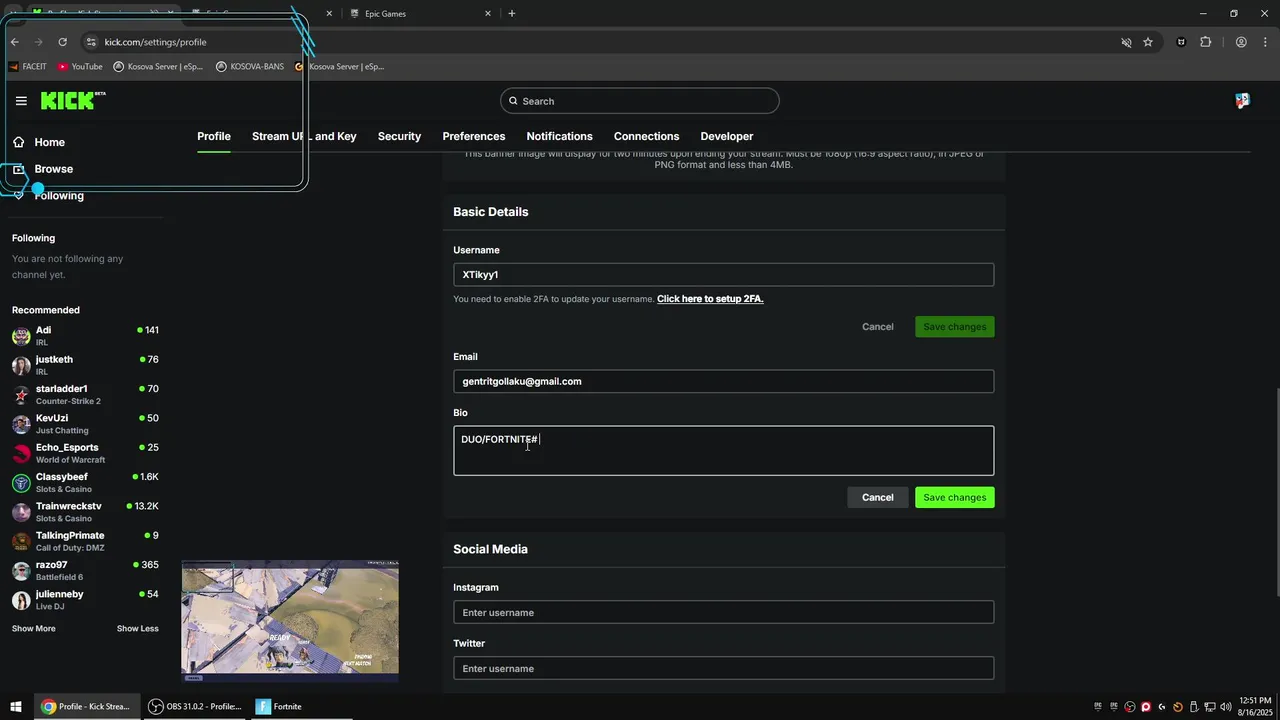1280x720 pixels.
Task: Click the OBS tray icon
Action: [x=1129, y=707]
